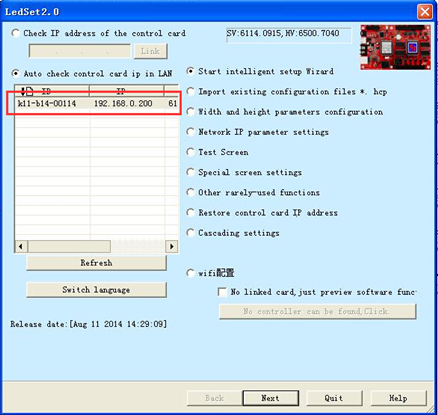The height and width of the screenshot is (415, 438).
Task: Click the horizontal scrollbar thumb in card list
Action: [x=69, y=246]
